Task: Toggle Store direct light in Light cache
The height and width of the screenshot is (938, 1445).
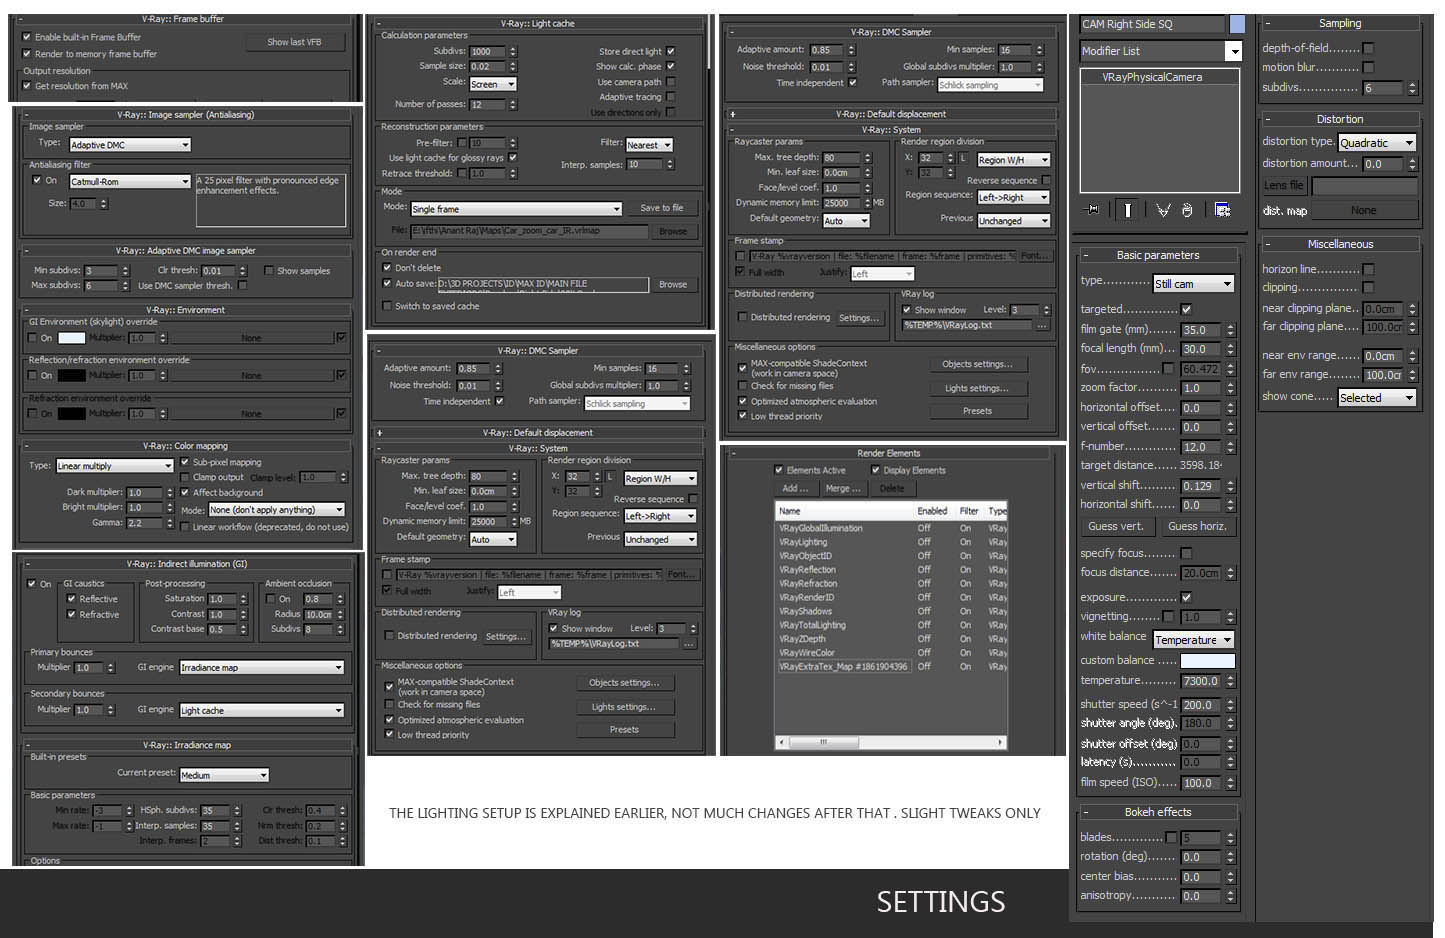Action: click(x=671, y=51)
